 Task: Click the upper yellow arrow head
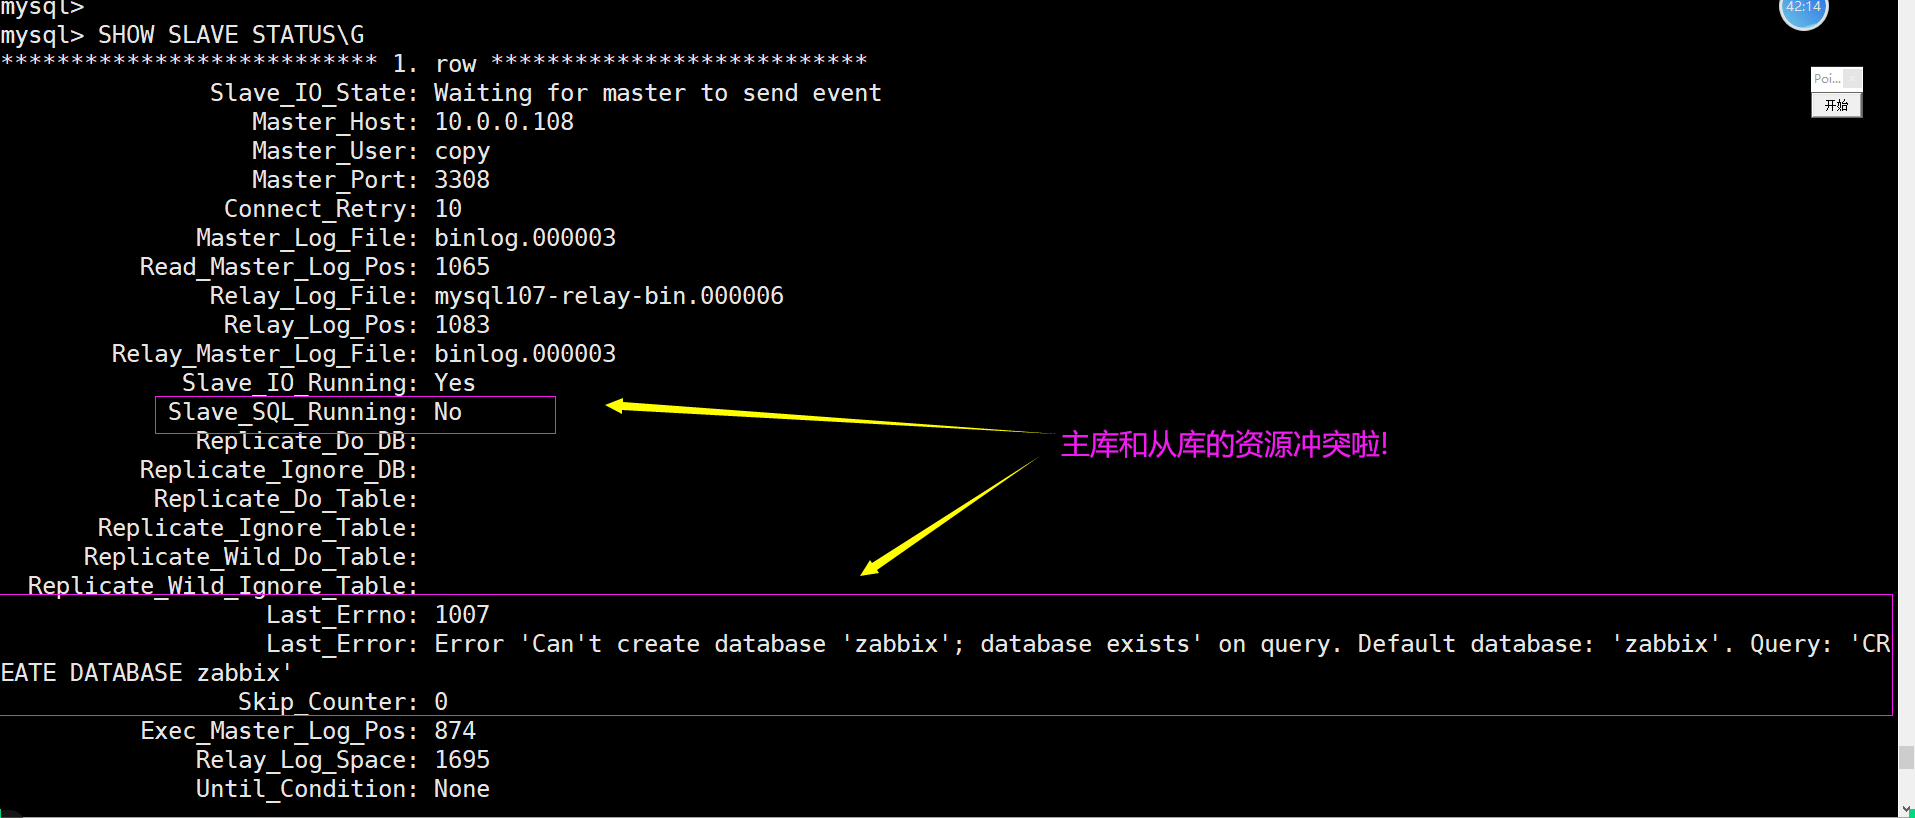(x=617, y=405)
